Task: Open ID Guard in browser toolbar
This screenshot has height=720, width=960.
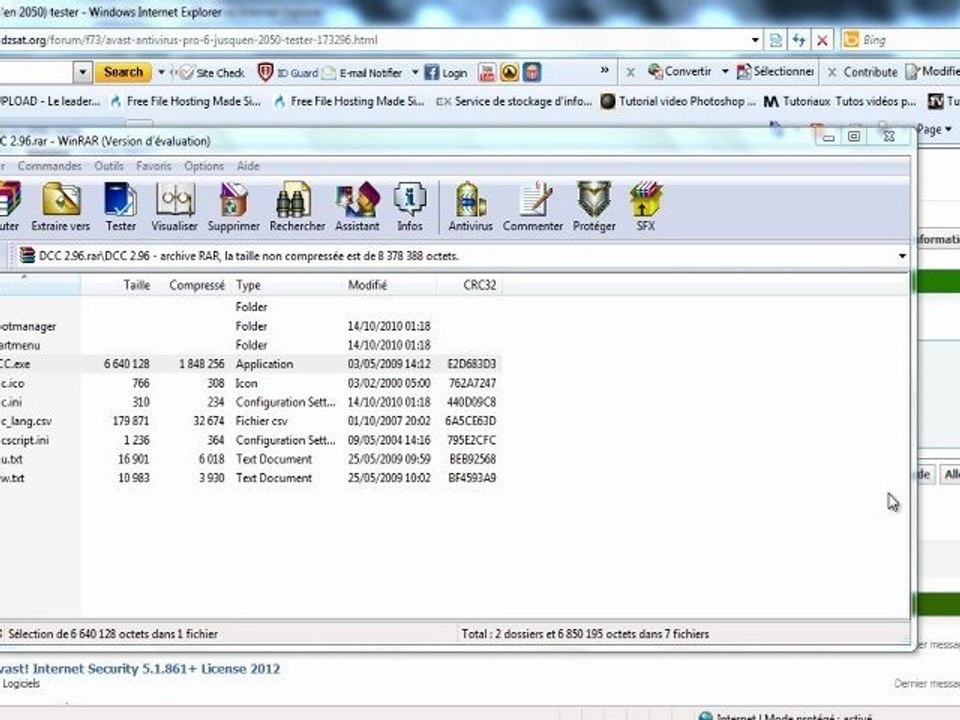Action: (x=288, y=73)
